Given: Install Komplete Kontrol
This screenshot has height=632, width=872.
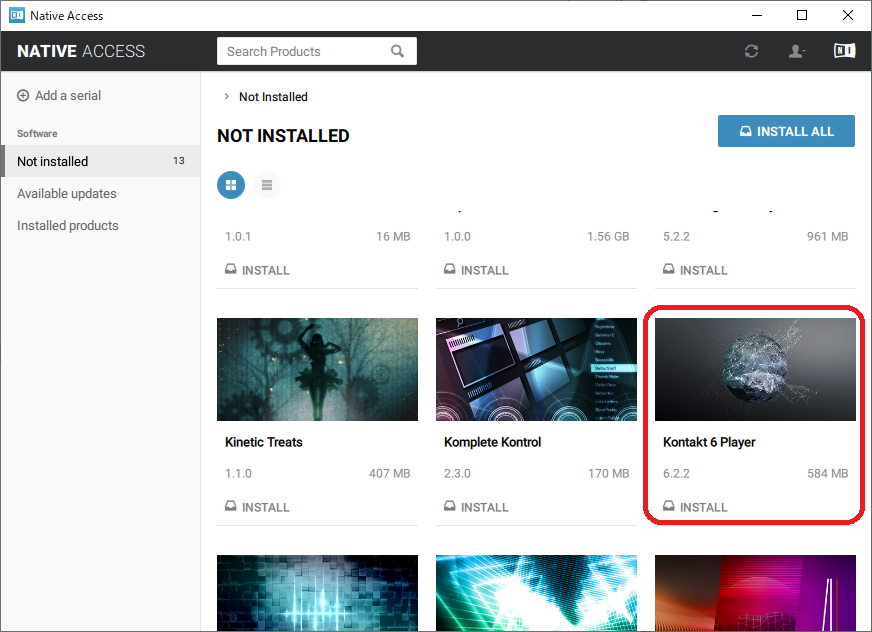Looking at the screenshot, I should click(476, 507).
